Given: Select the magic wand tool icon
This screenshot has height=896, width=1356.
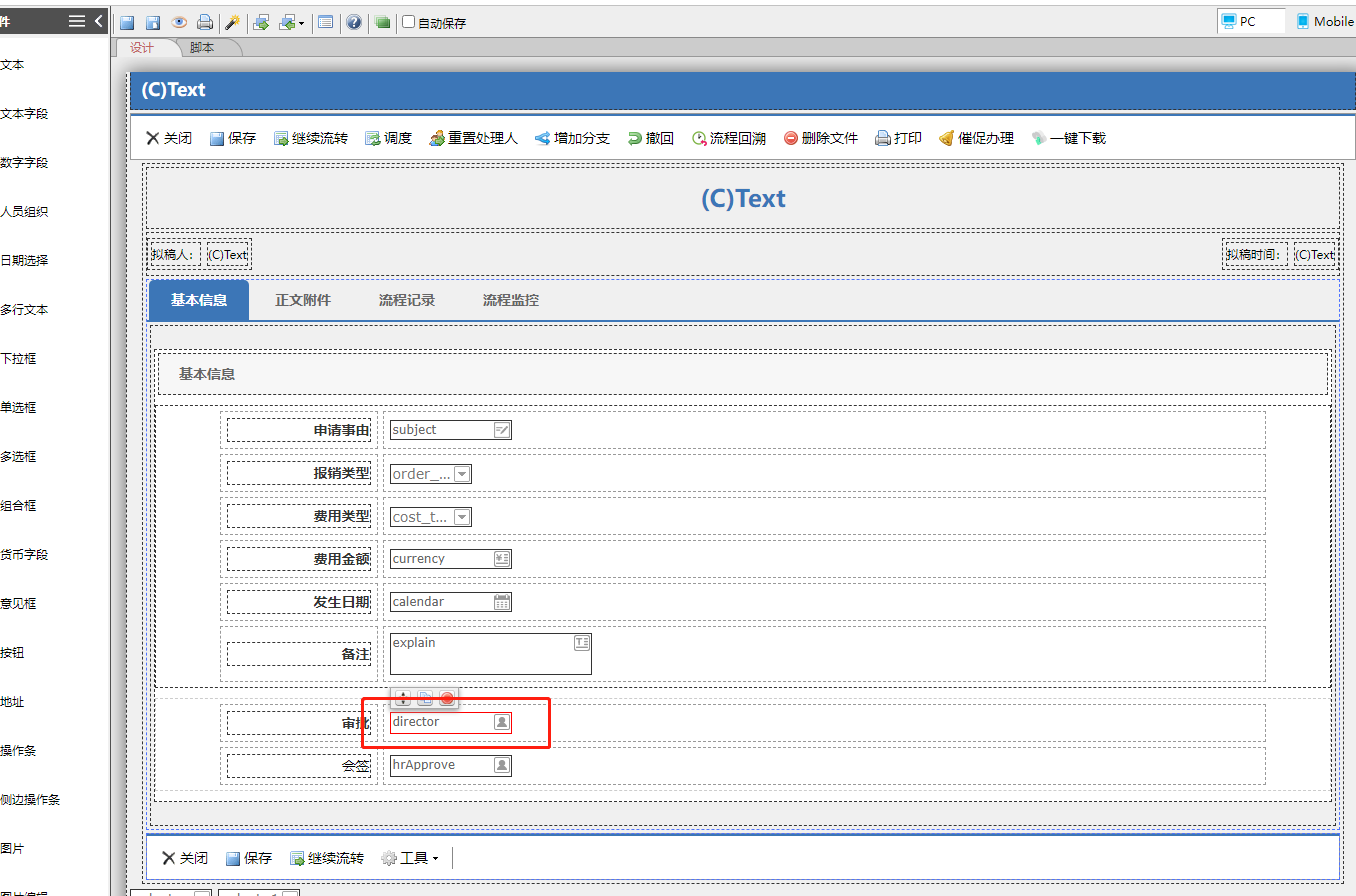Looking at the screenshot, I should pyautogui.click(x=232, y=22).
